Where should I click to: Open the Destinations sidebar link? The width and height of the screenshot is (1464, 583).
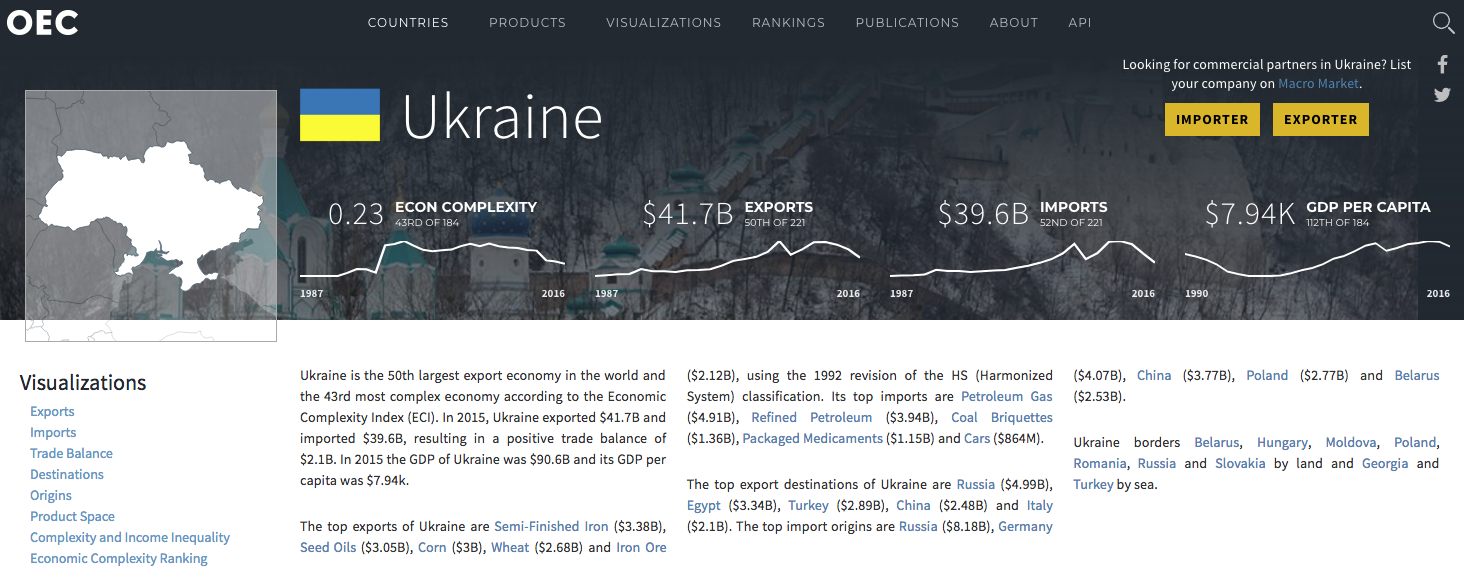coord(67,474)
